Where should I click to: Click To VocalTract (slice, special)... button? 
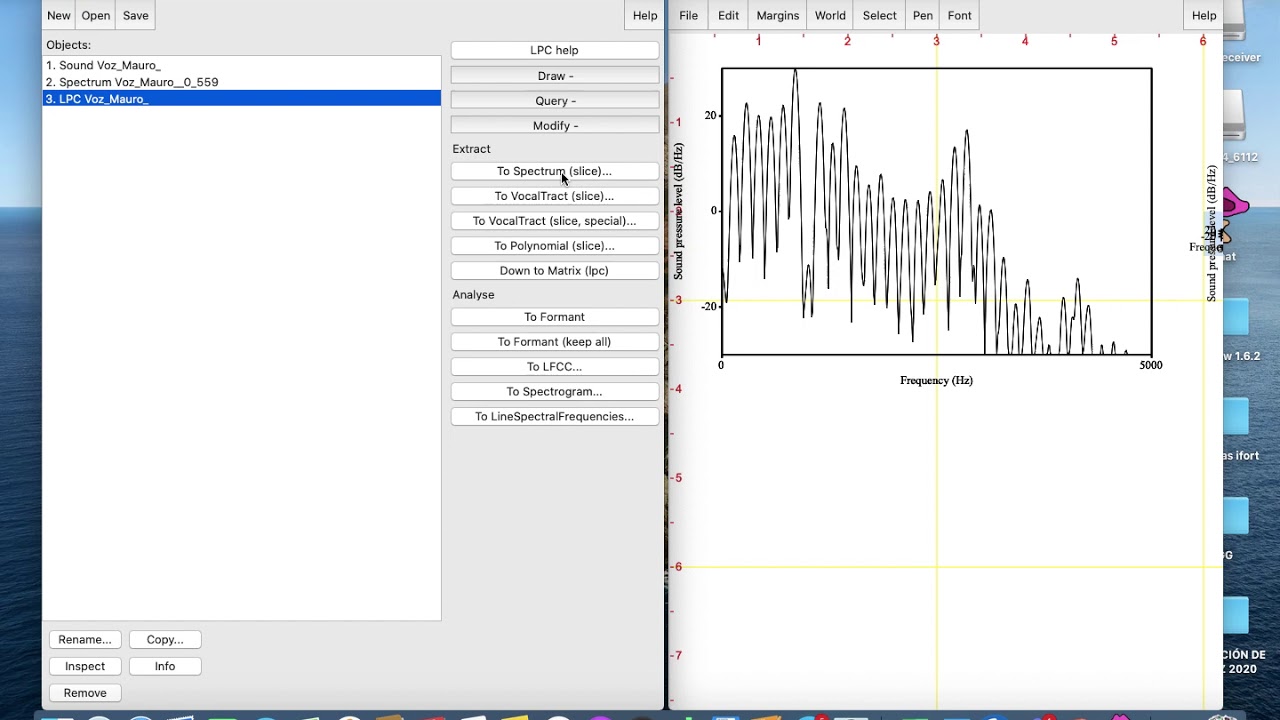[555, 221]
